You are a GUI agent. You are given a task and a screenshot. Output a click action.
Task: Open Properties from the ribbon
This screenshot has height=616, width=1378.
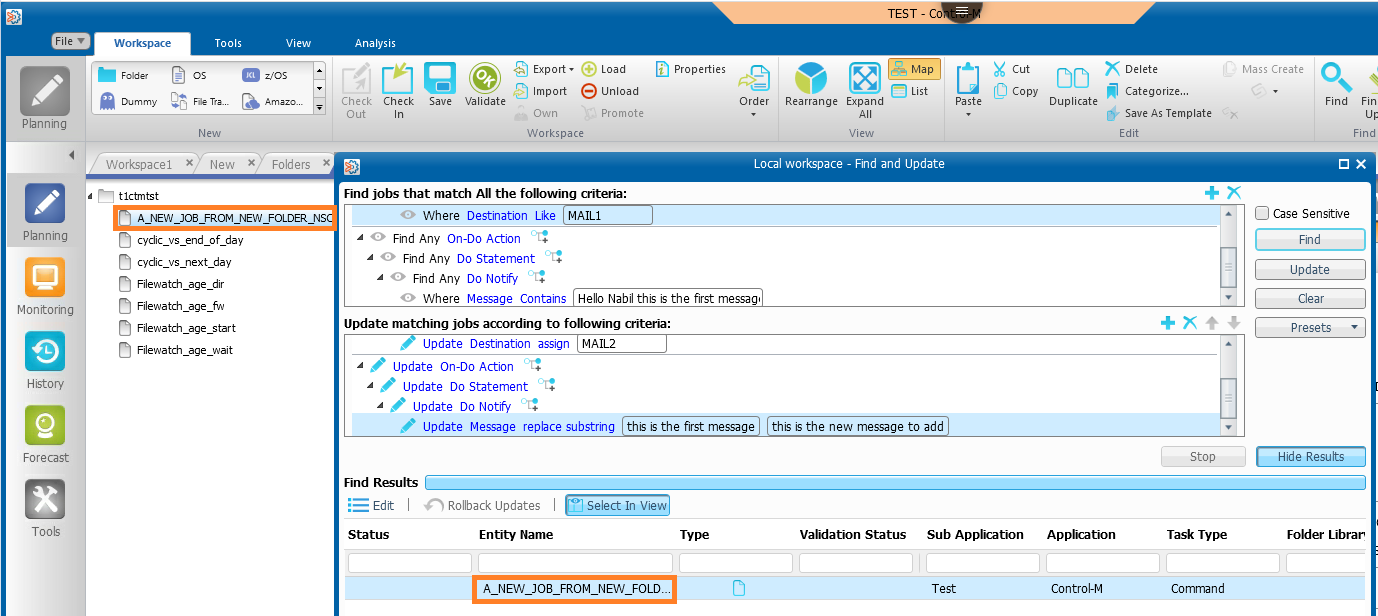(x=691, y=69)
